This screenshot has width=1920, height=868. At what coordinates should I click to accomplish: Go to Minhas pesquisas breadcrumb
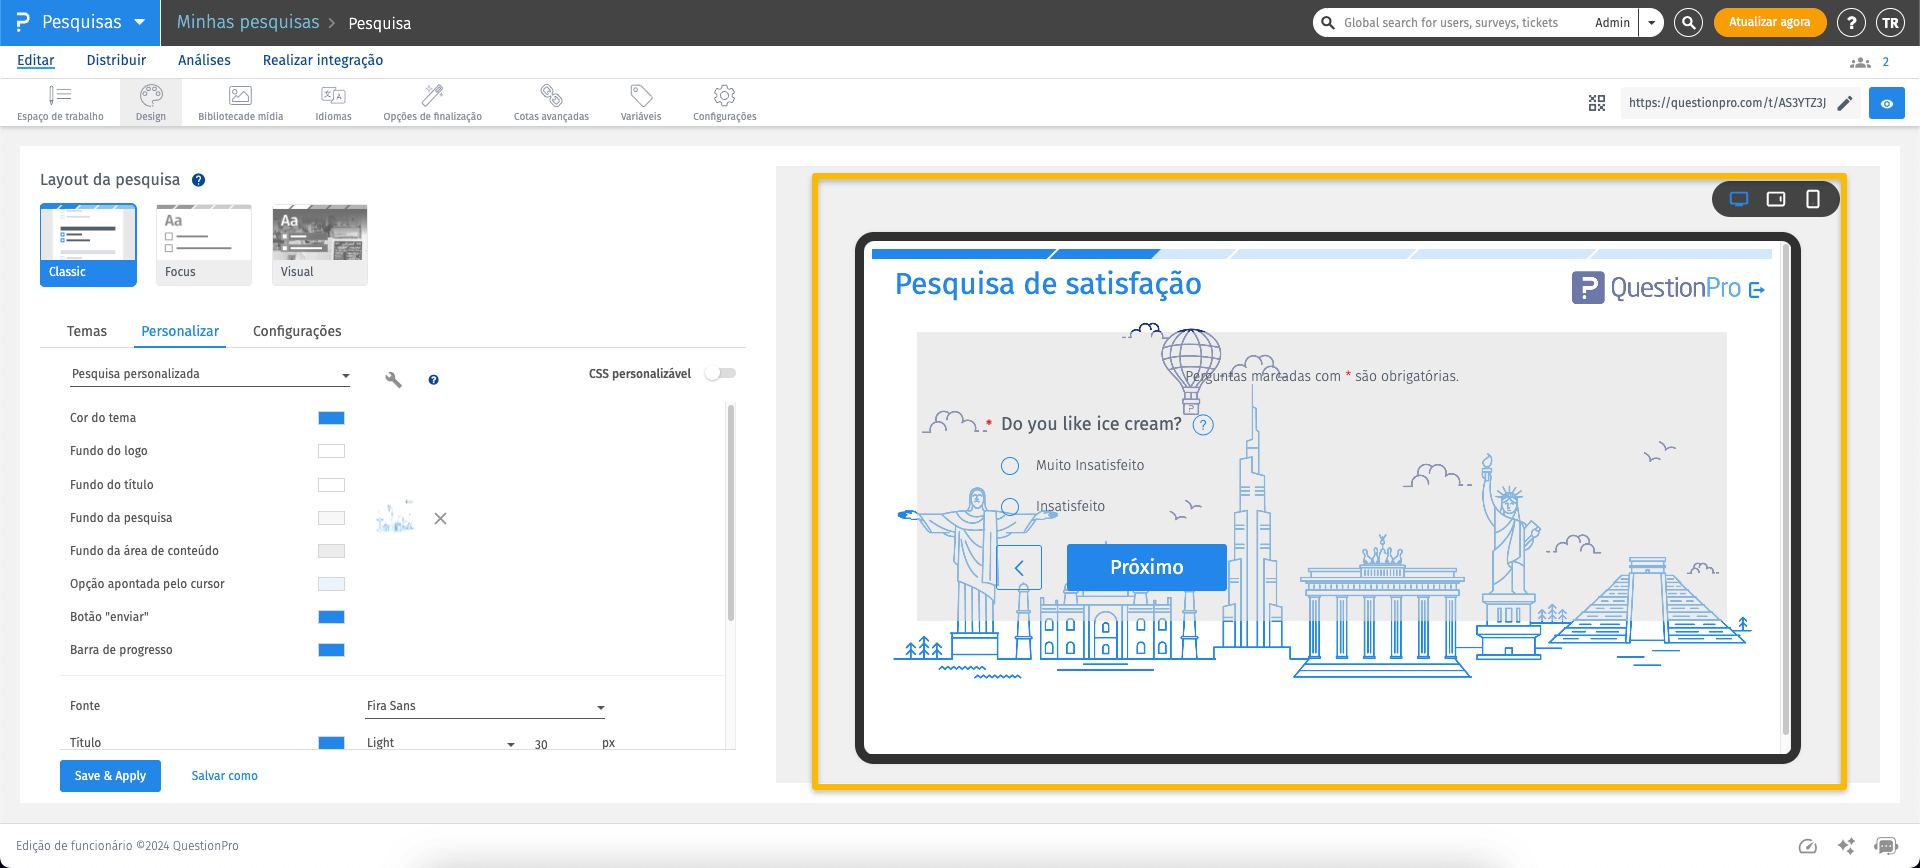point(248,22)
